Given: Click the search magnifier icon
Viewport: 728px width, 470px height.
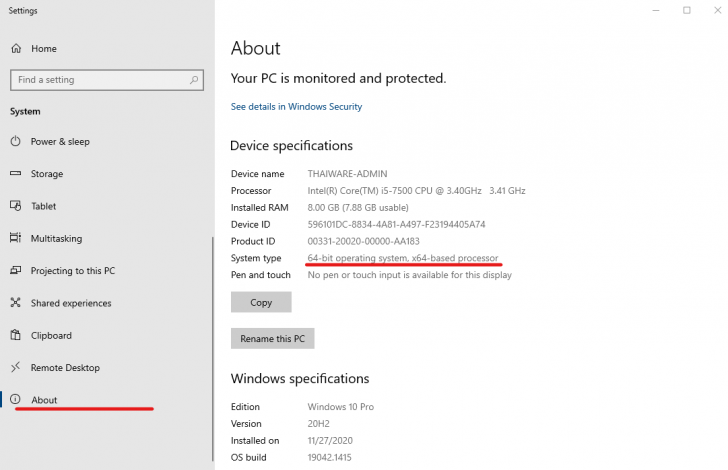Looking at the screenshot, I should pyautogui.click(x=194, y=80).
